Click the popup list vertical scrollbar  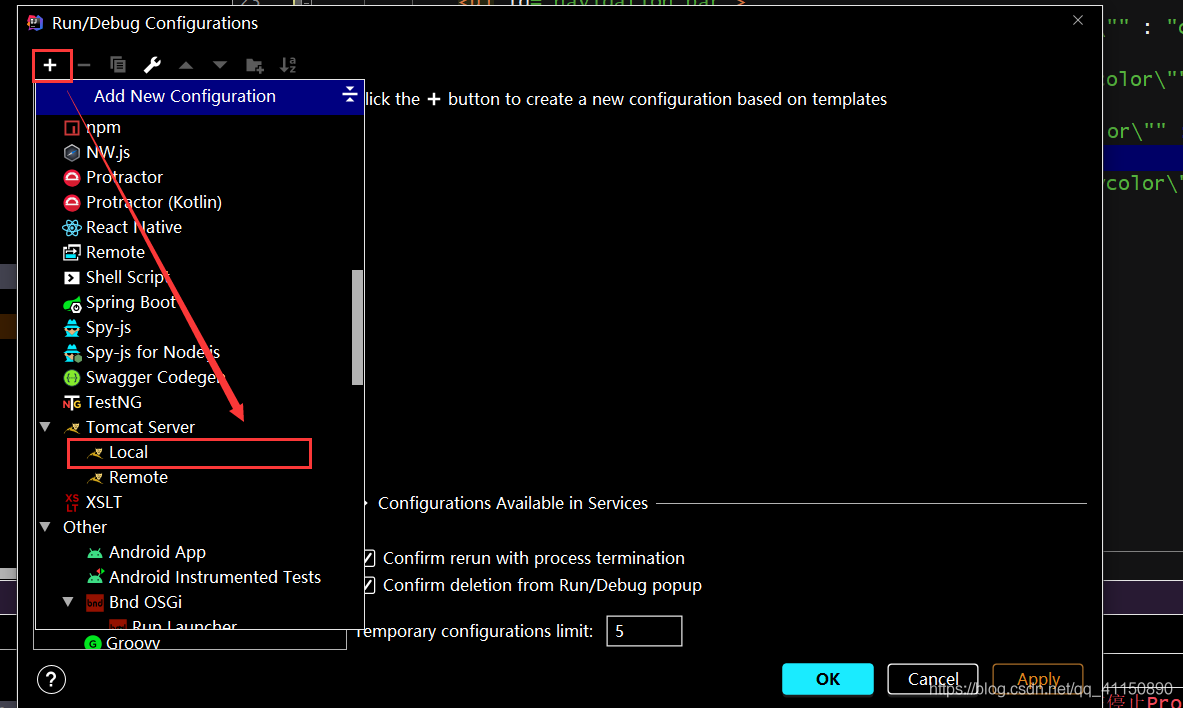click(358, 328)
